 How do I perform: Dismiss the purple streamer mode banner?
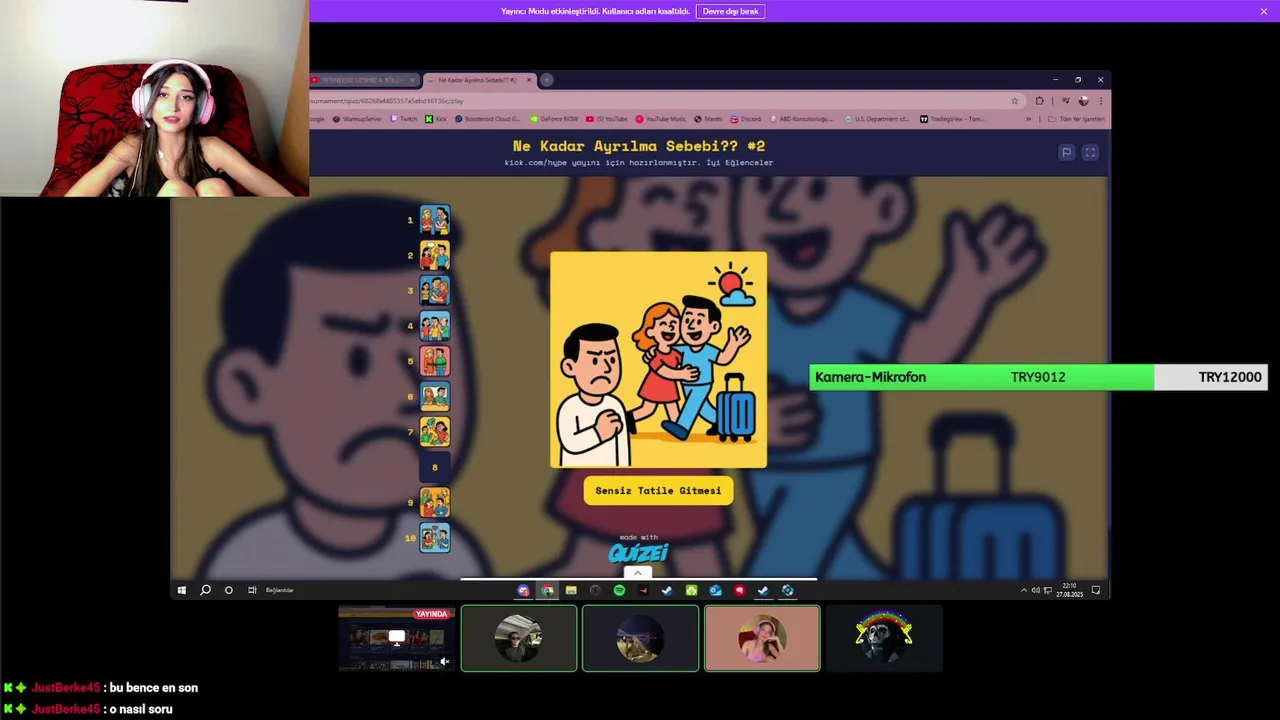(x=1264, y=11)
